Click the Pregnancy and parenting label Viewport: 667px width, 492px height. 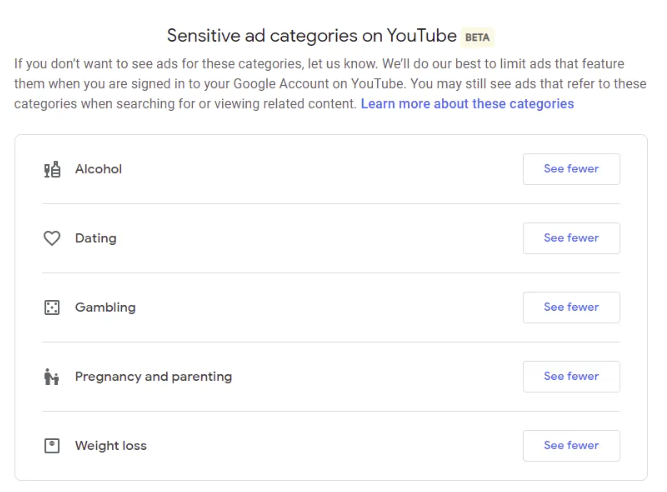point(154,377)
